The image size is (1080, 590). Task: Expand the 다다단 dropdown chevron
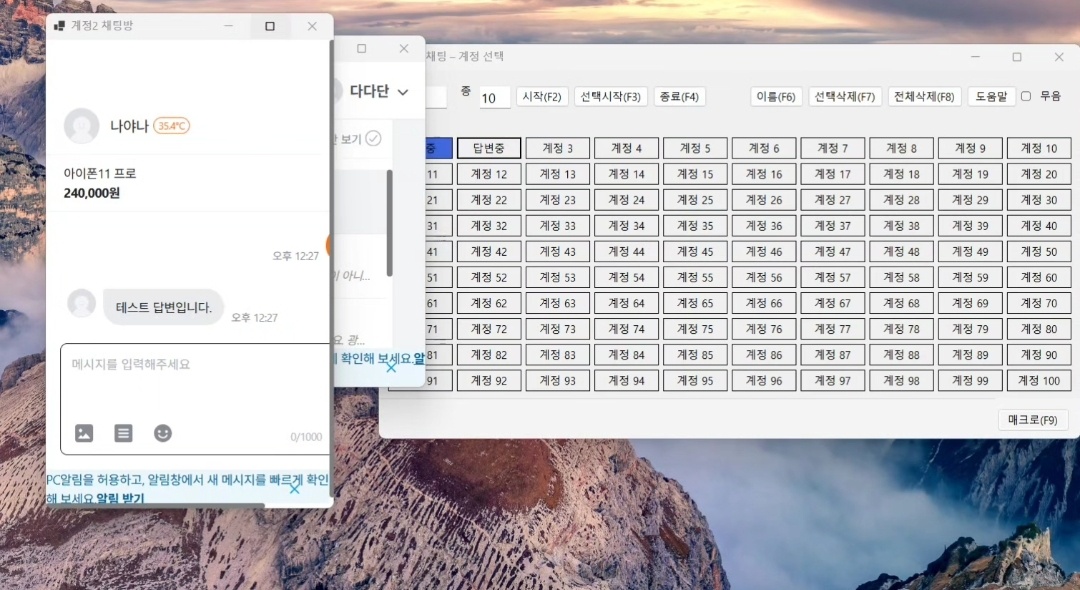403,92
